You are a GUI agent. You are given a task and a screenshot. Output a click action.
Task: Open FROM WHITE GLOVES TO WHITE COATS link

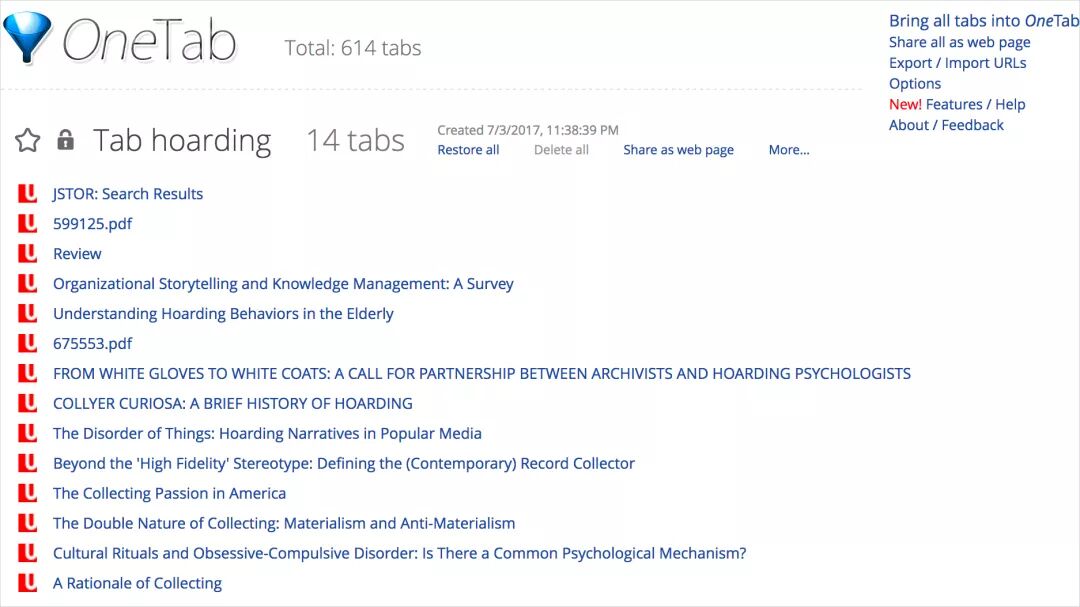pos(481,373)
